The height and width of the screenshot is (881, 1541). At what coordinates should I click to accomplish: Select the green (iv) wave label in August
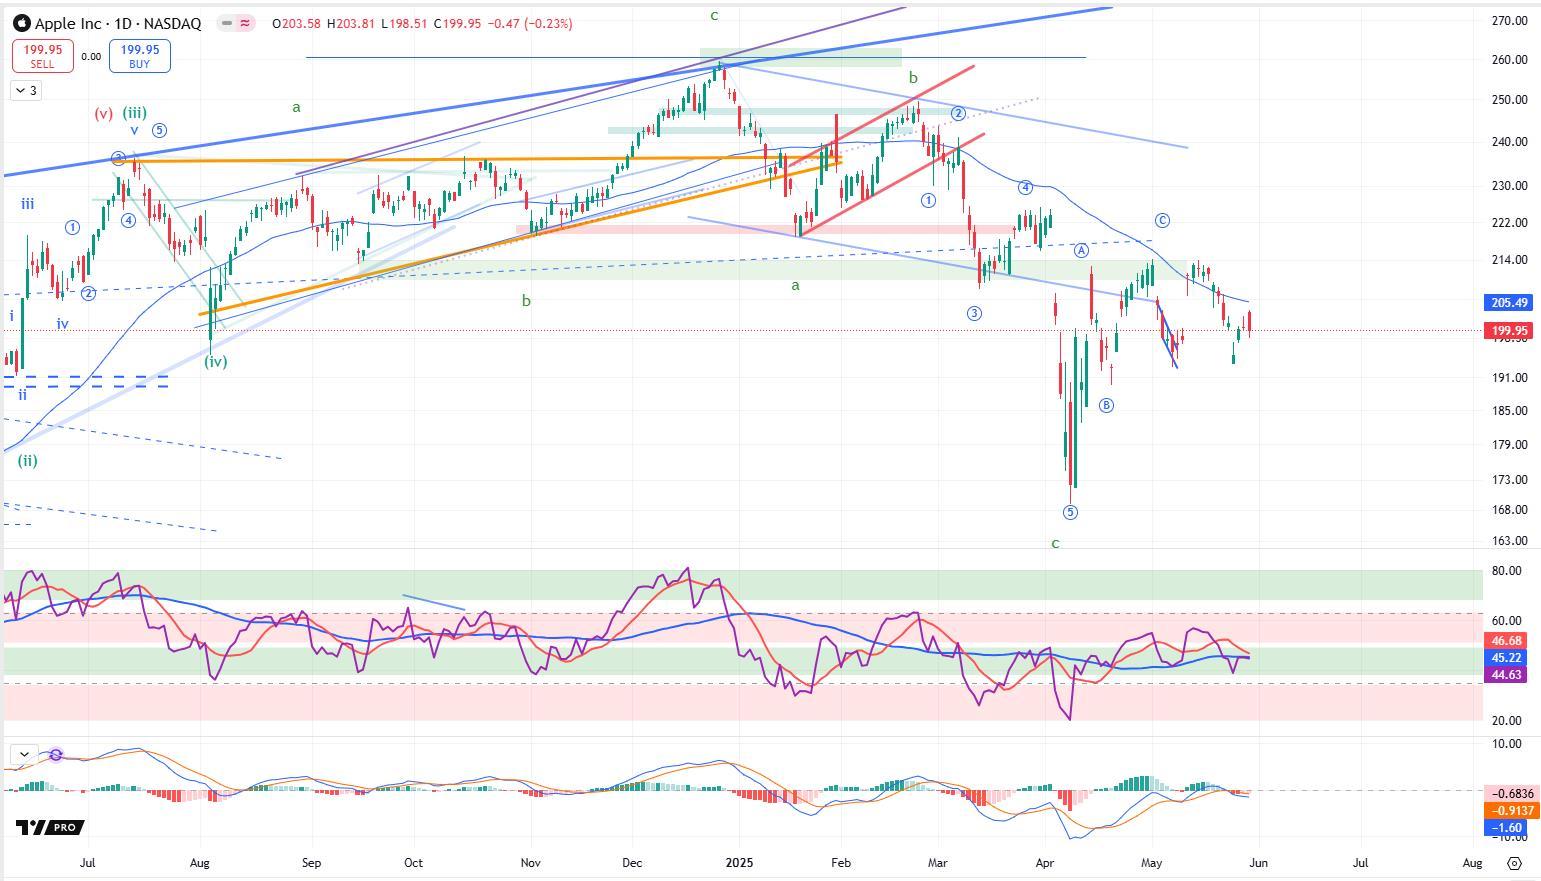215,362
